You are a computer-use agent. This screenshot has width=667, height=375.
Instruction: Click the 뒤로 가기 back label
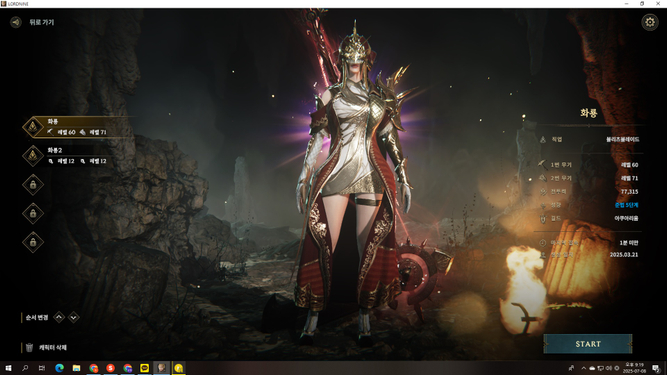[42, 22]
